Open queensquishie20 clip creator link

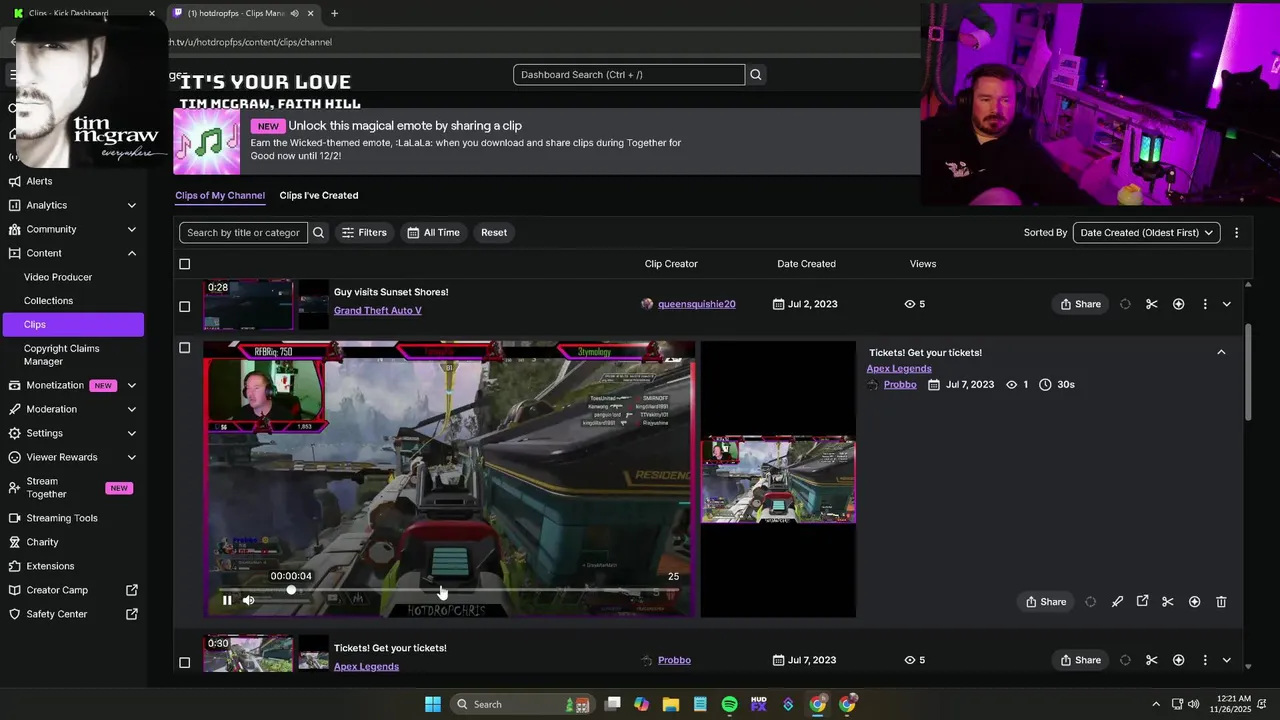(x=697, y=304)
